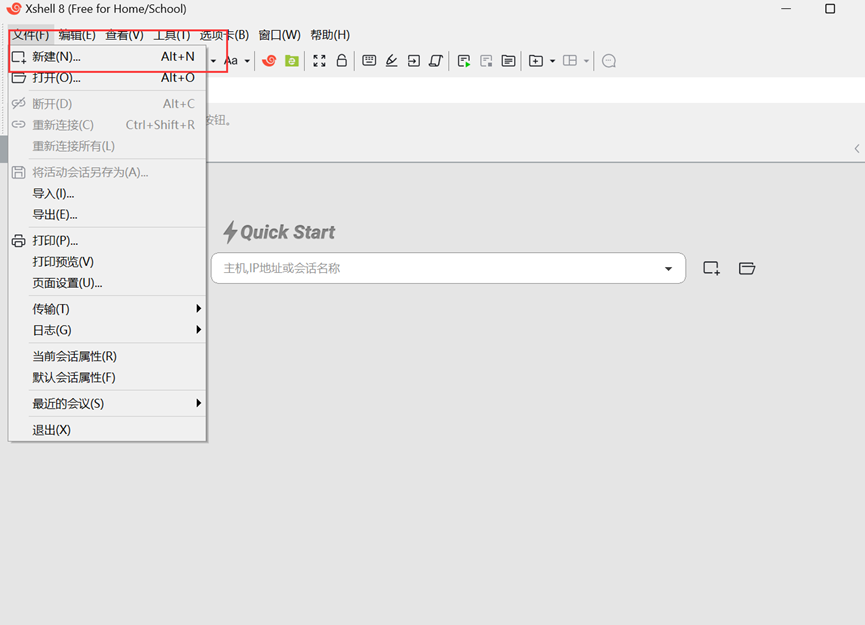Open the 编辑(E) menu bar item
Screen dimensions: 865x625
coord(77,35)
